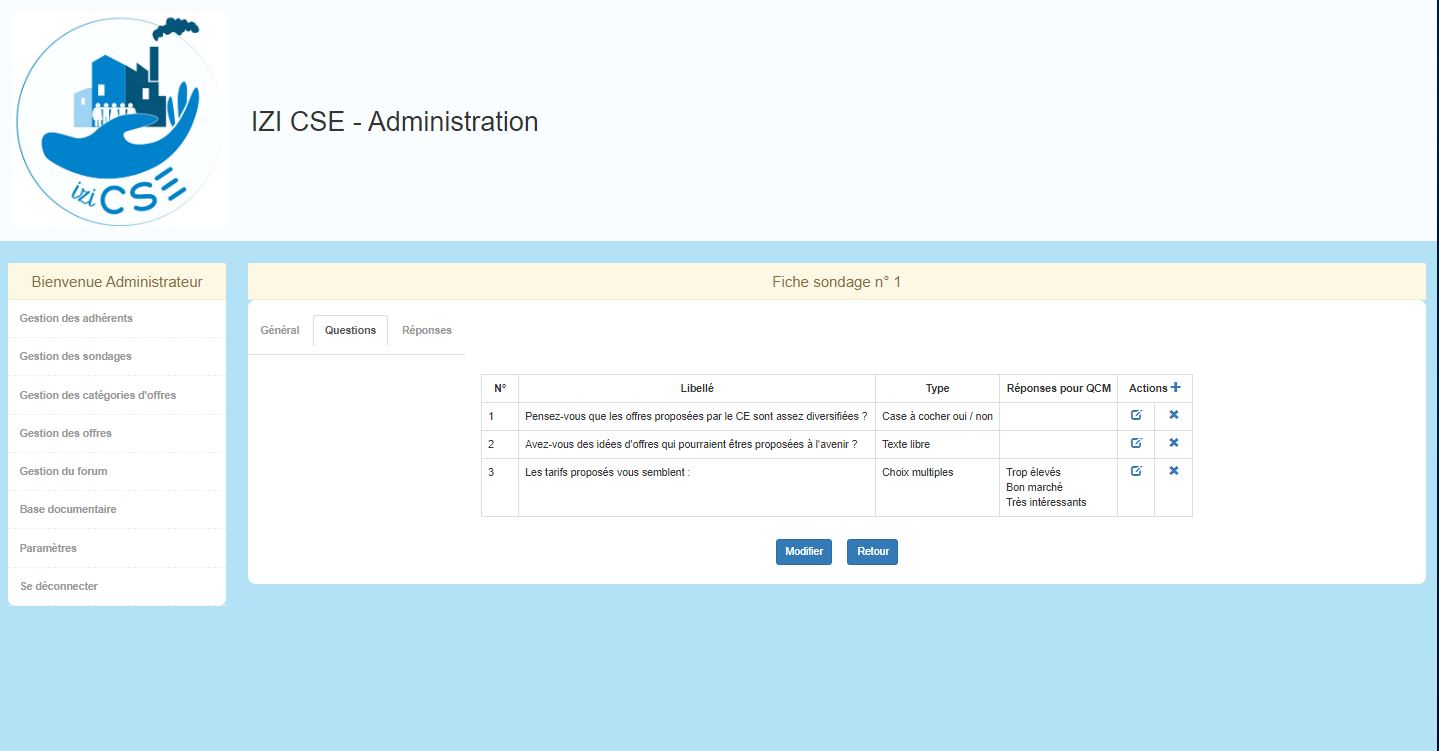Click the plus icon to add a question
1439x751 pixels.
[x=1175, y=388]
